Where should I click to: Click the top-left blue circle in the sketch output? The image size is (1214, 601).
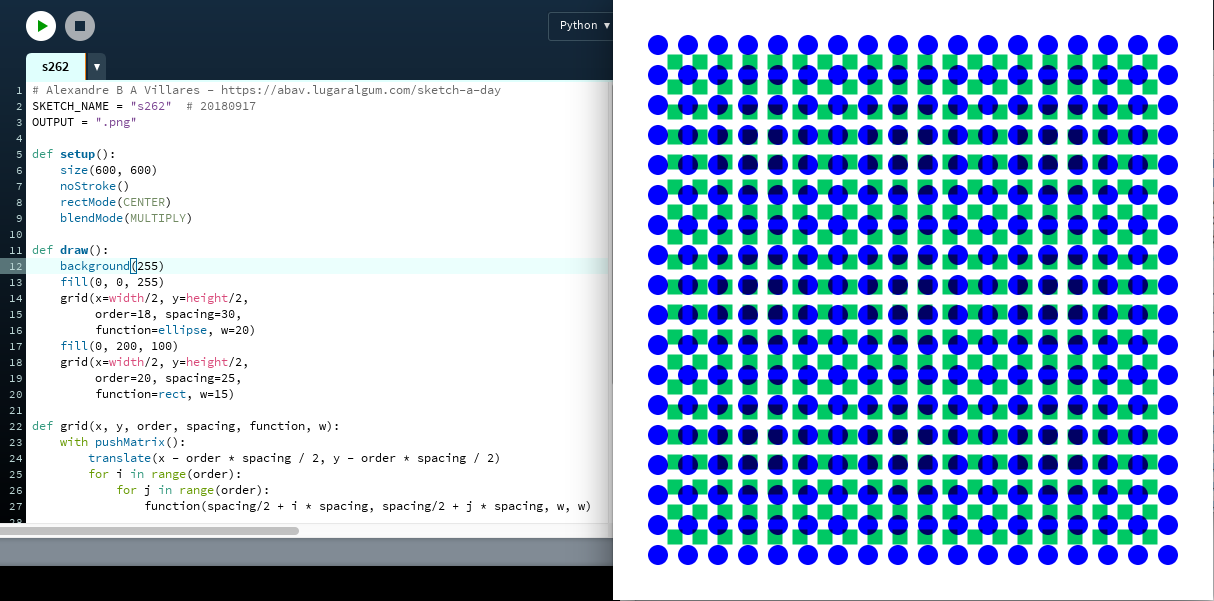pyautogui.click(x=657, y=45)
